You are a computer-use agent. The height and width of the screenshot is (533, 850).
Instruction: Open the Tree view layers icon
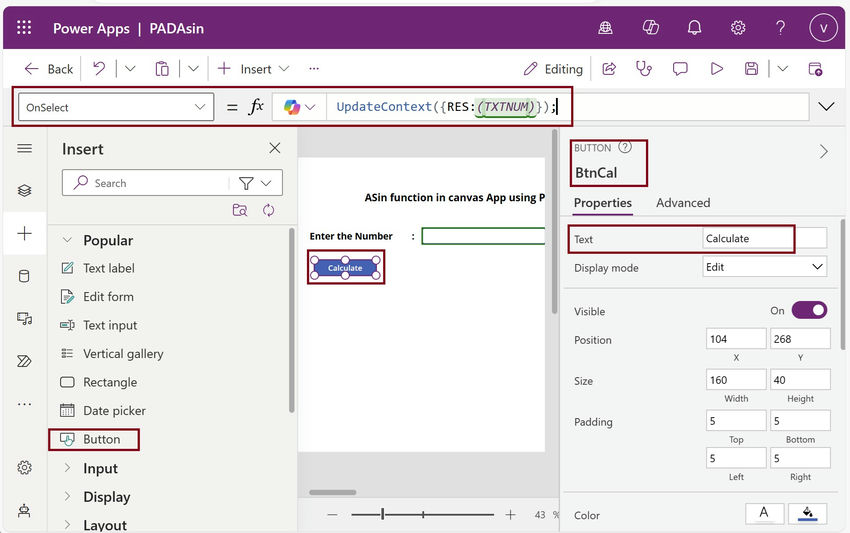pyautogui.click(x=24, y=190)
